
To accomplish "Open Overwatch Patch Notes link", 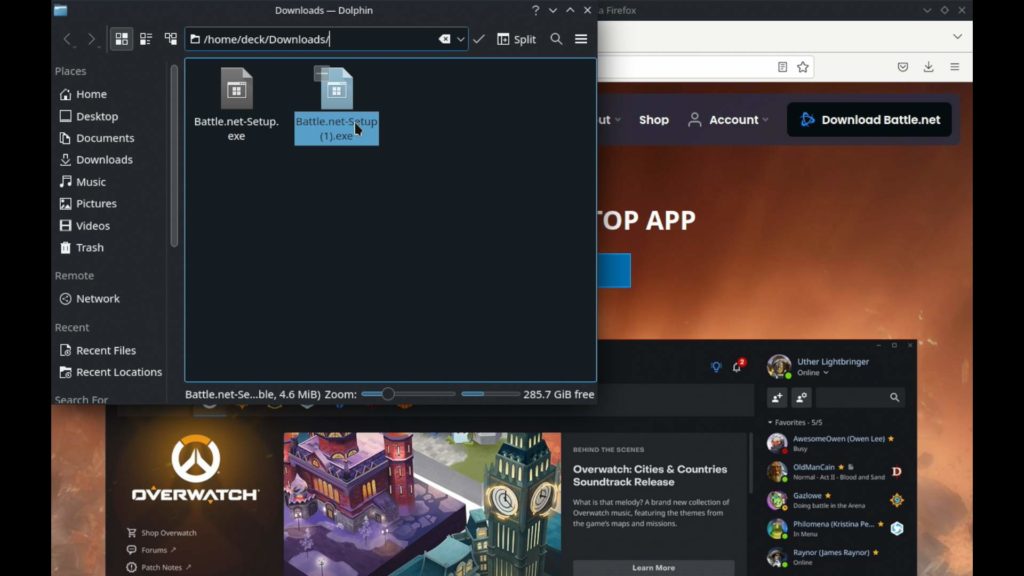I will pyautogui.click(x=159, y=567).
